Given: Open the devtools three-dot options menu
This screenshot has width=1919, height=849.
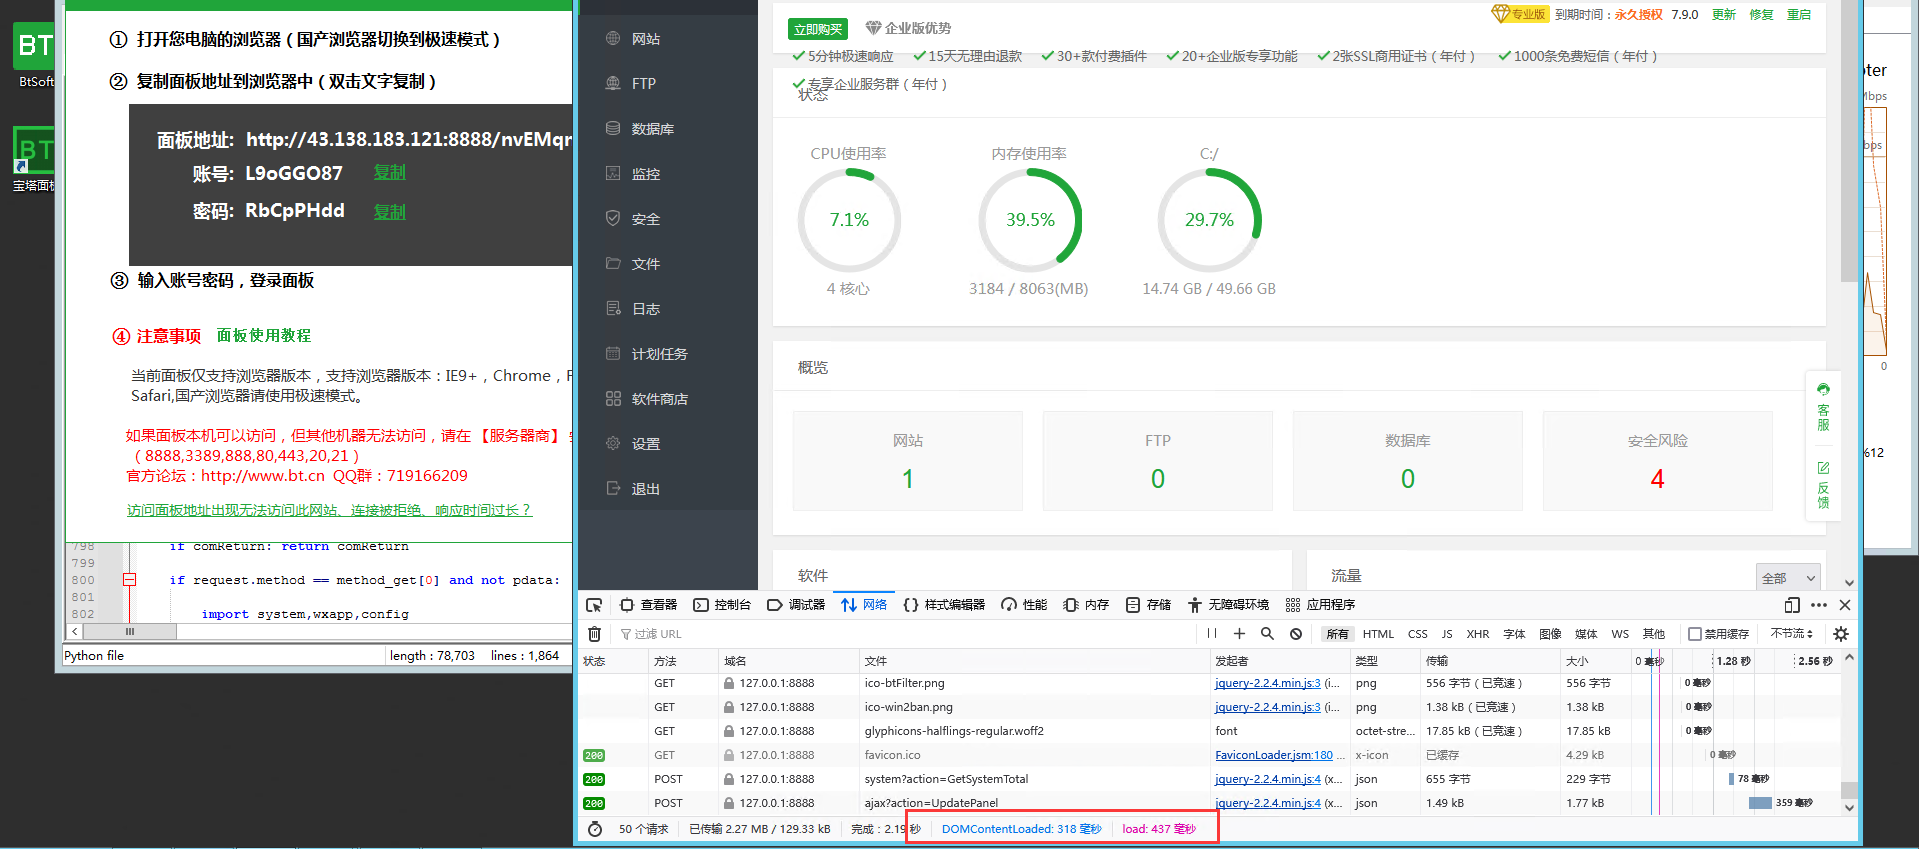Looking at the screenshot, I should point(1819,605).
